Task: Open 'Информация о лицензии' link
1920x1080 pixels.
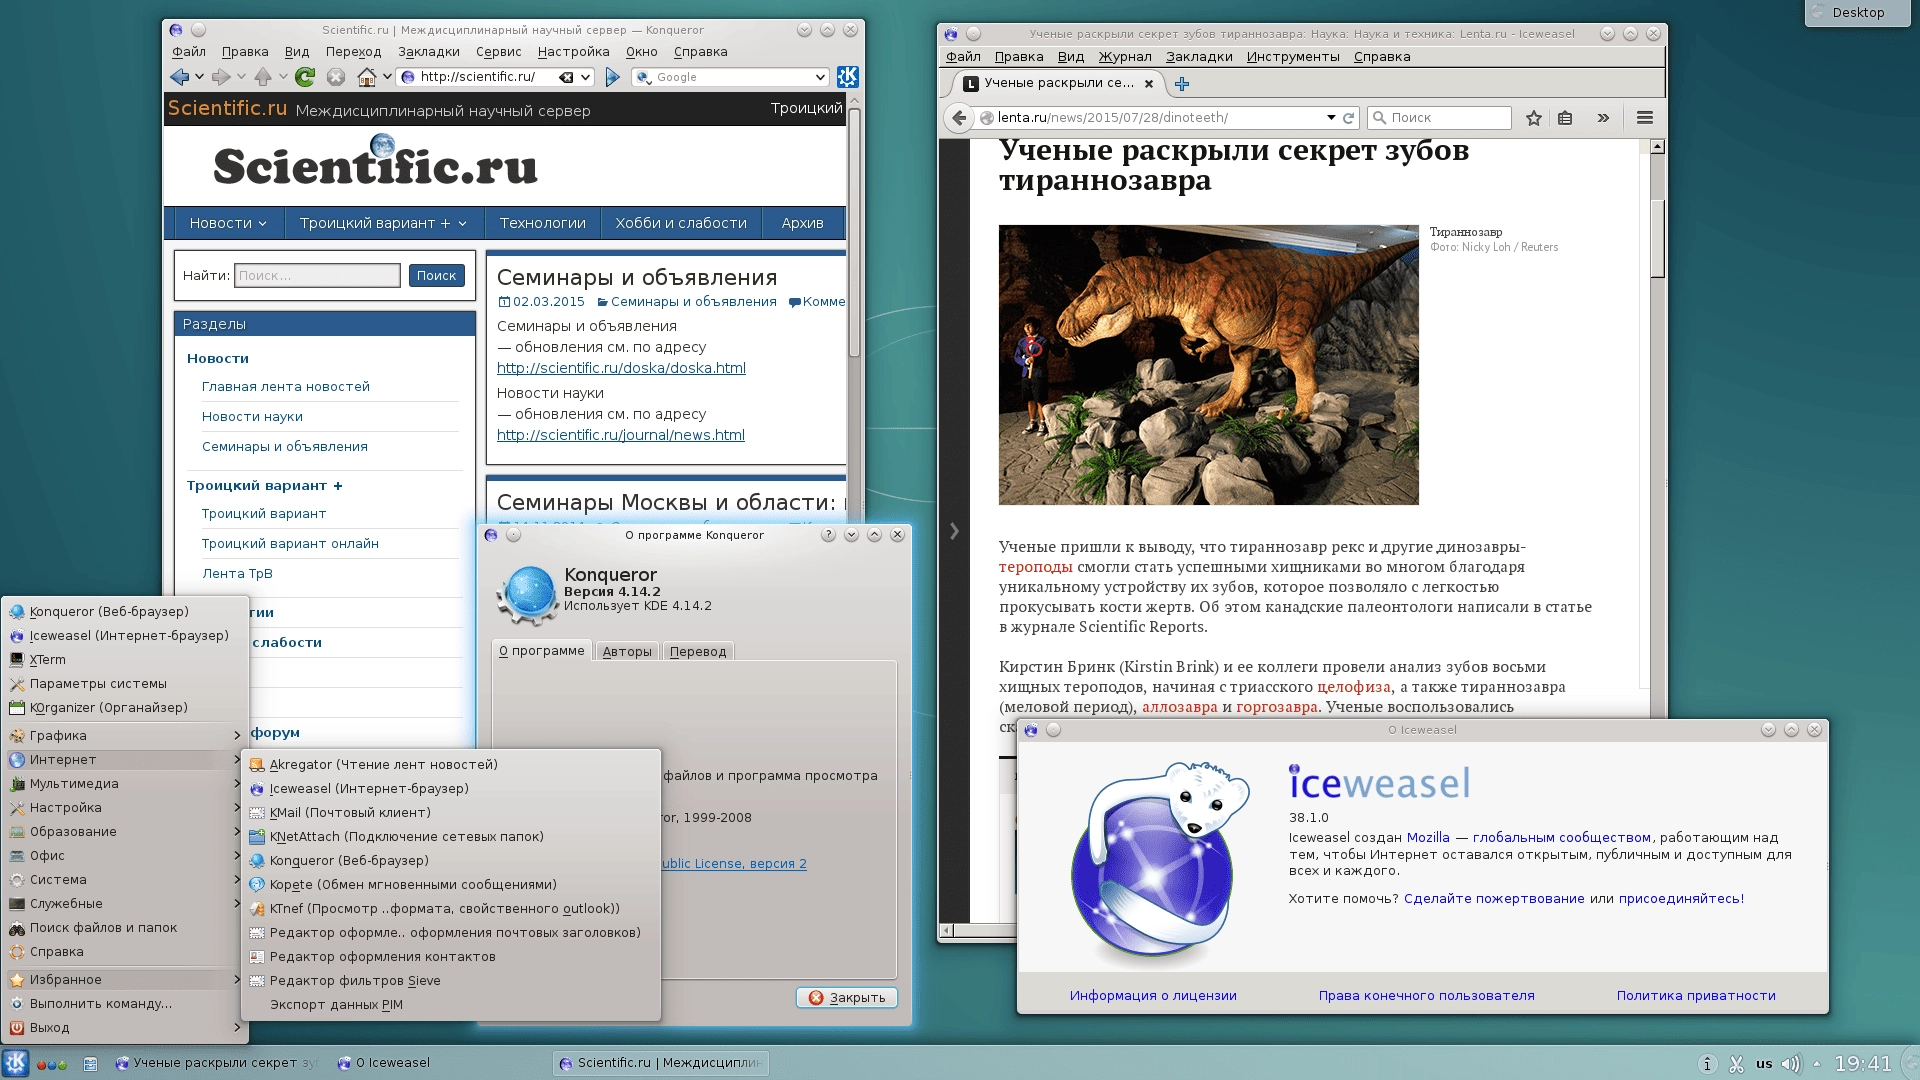Action: tap(1153, 996)
